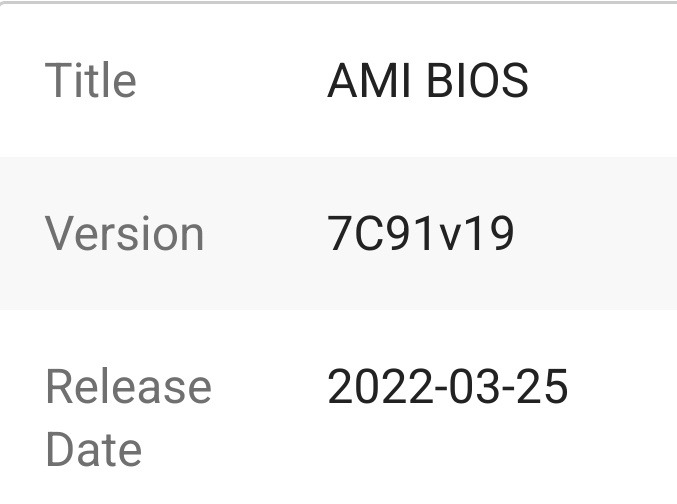
Task: Select the 2022-03-25 release date value
Action: point(447,387)
